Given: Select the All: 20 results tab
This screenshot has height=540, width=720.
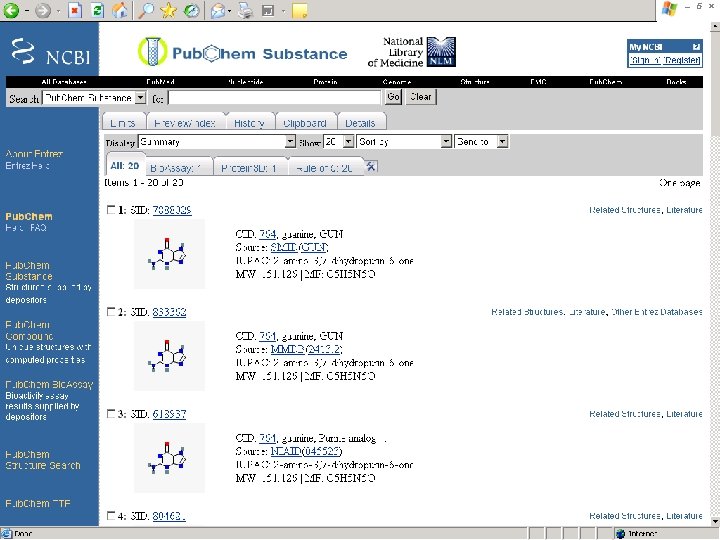Looking at the screenshot, I should coord(124,166).
